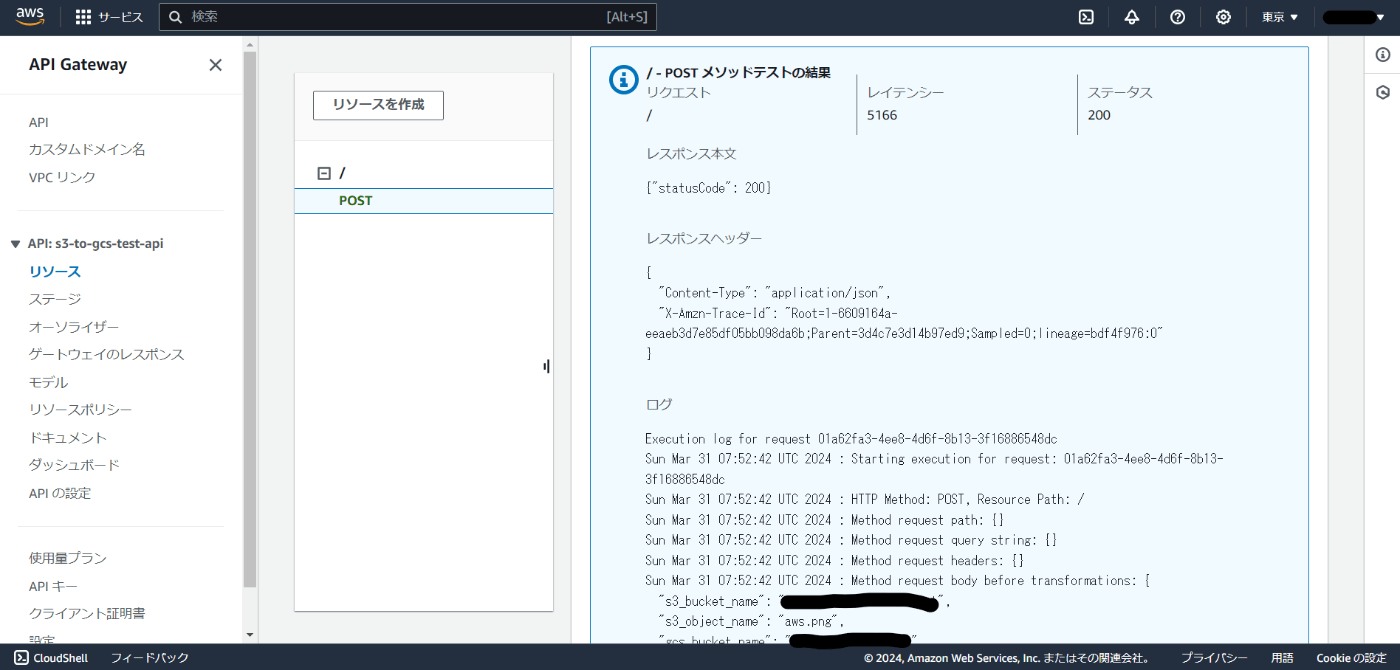Image resolution: width=1400 pixels, height=670 pixels.
Task: Click the status value 200
Action: click(x=1099, y=115)
